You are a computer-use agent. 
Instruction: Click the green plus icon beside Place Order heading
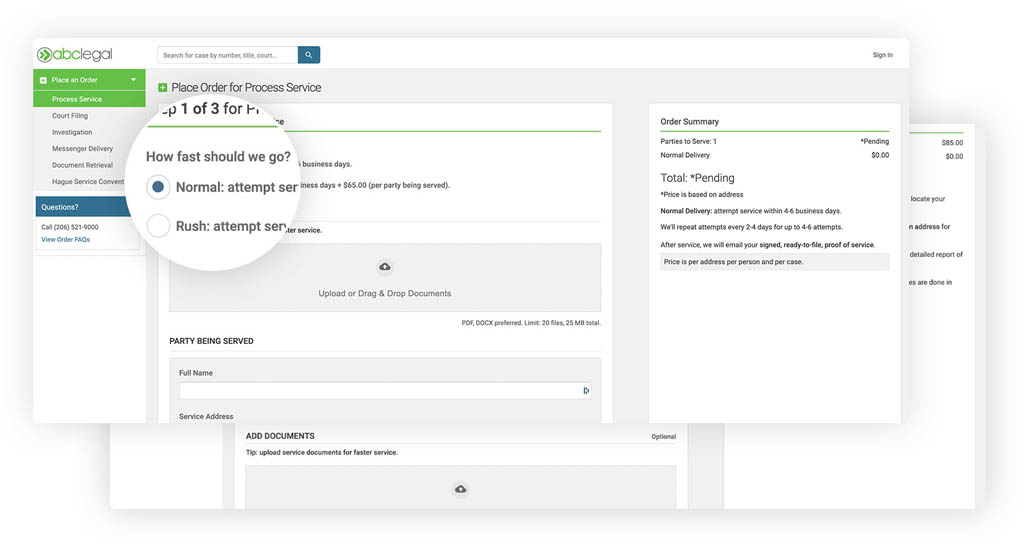(x=163, y=88)
